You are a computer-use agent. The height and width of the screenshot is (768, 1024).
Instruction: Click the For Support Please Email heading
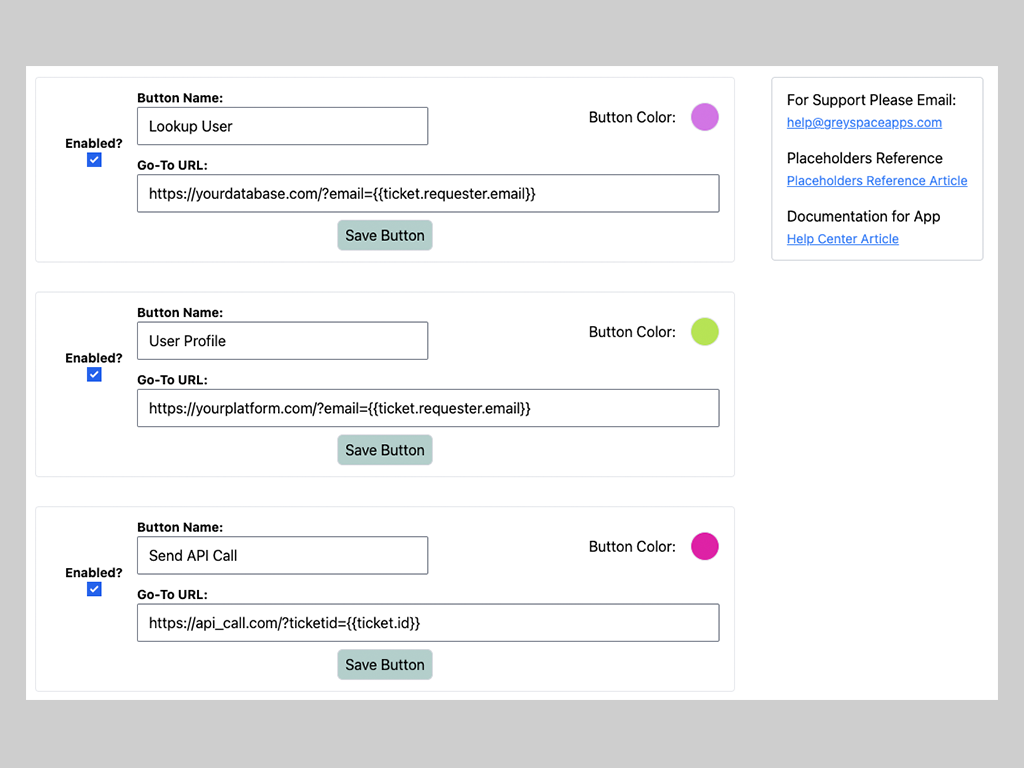(x=871, y=100)
